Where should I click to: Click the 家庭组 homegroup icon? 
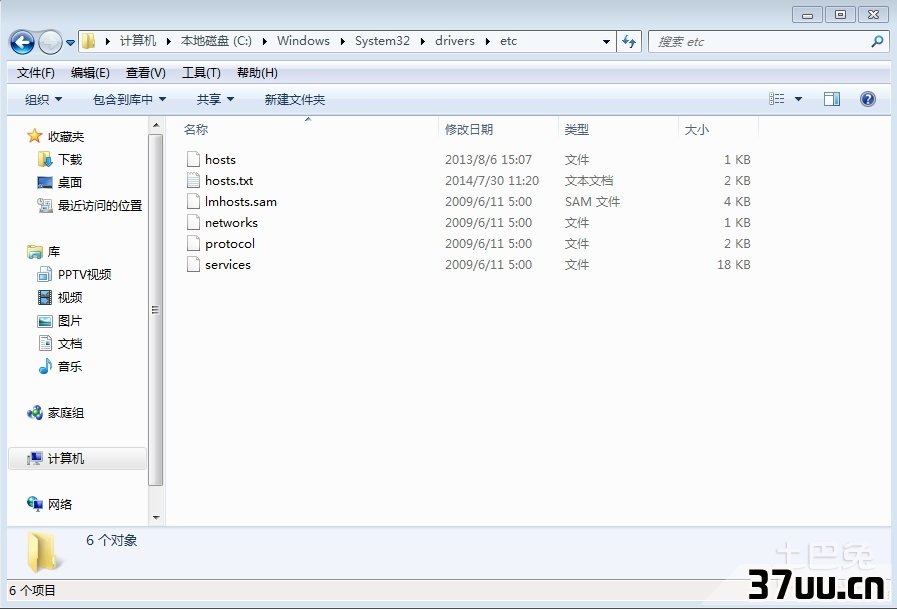coord(34,412)
